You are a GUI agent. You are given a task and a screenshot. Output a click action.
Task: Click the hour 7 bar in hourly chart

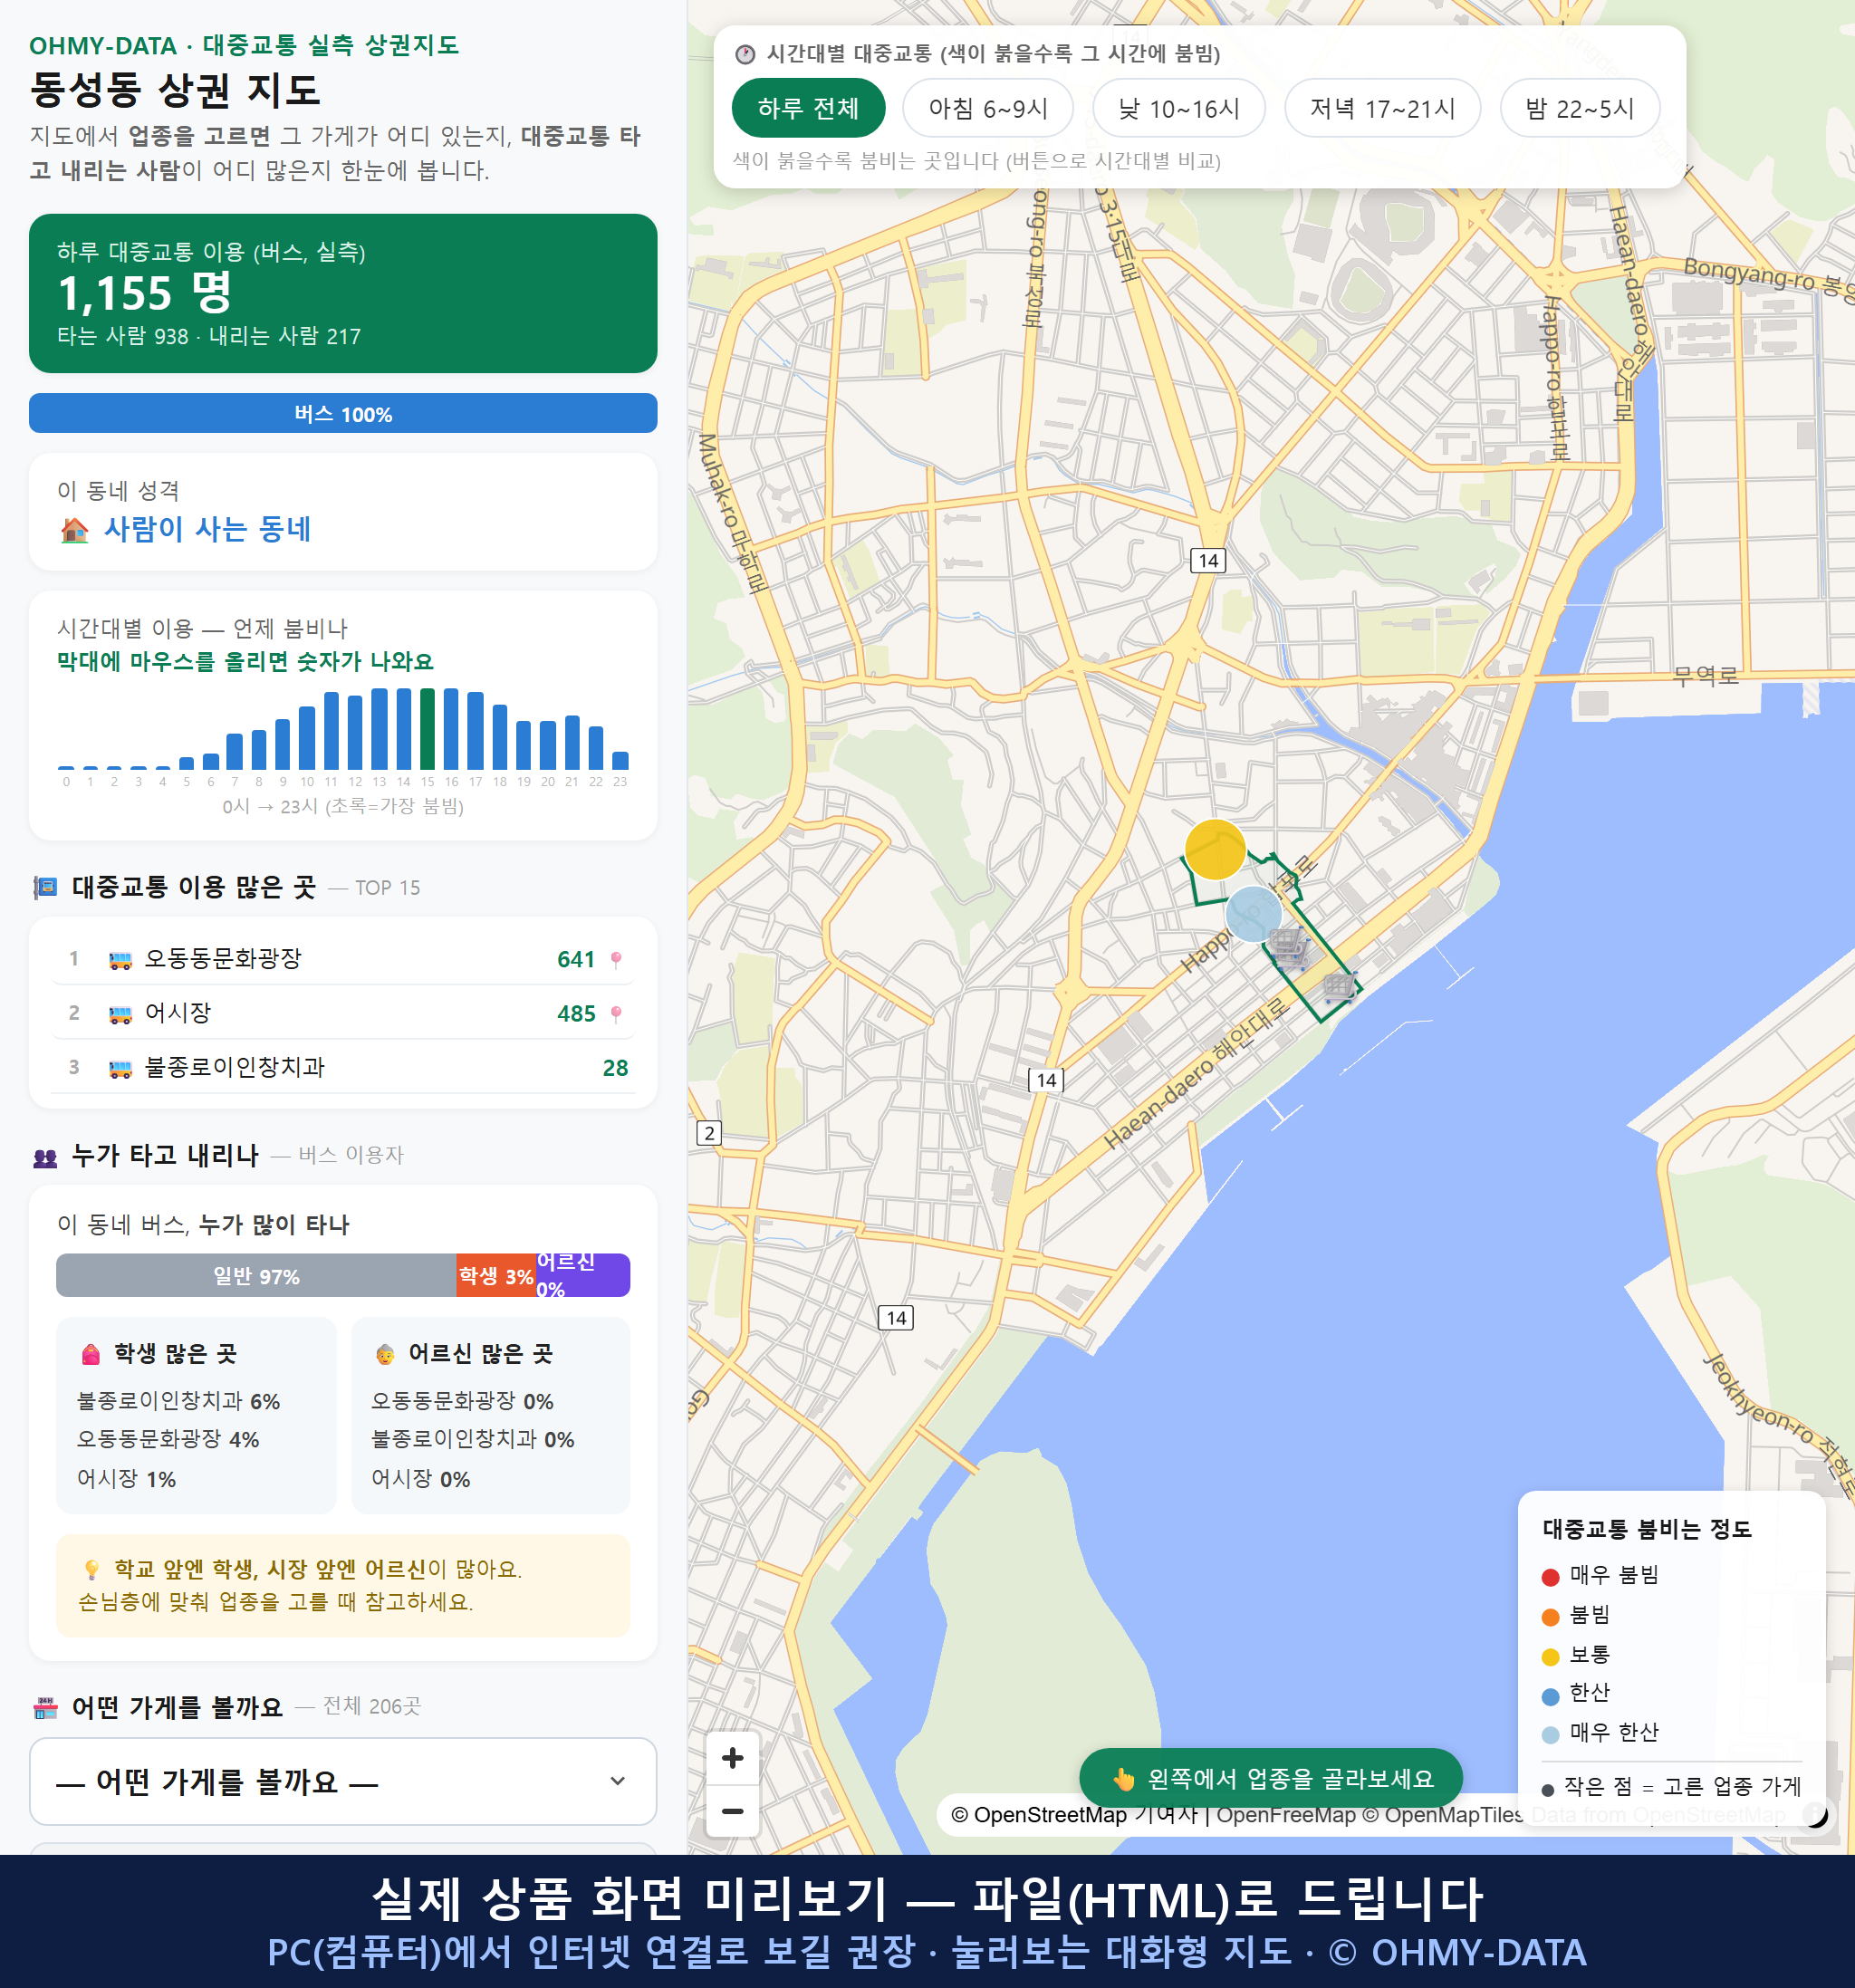[235, 751]
